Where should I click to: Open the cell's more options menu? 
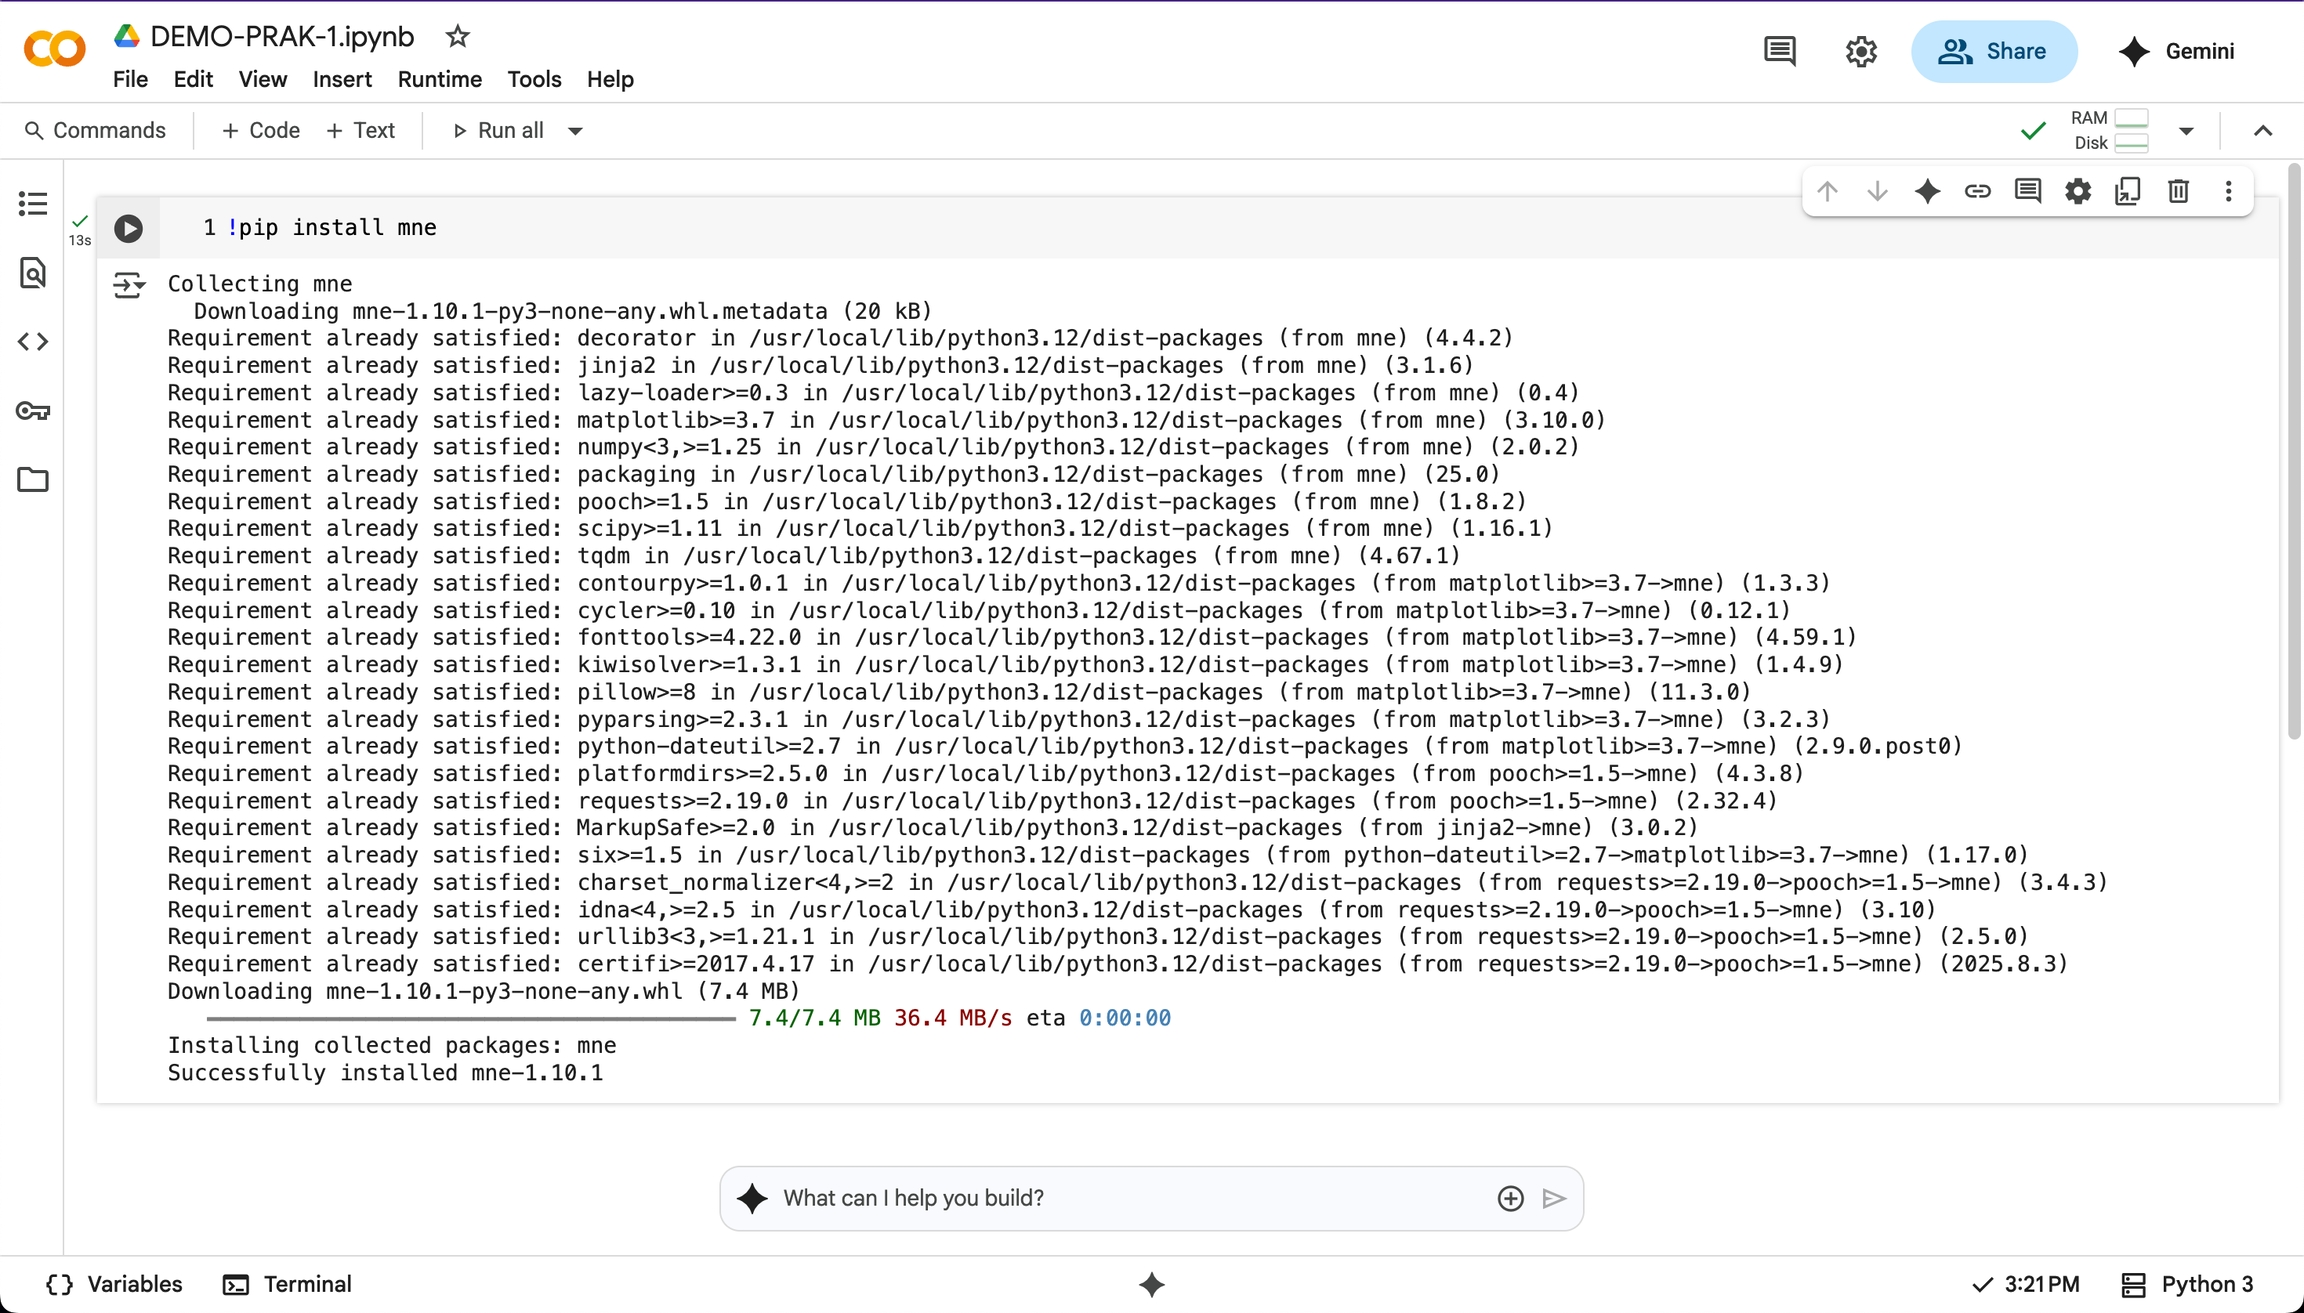(2228, 191)
